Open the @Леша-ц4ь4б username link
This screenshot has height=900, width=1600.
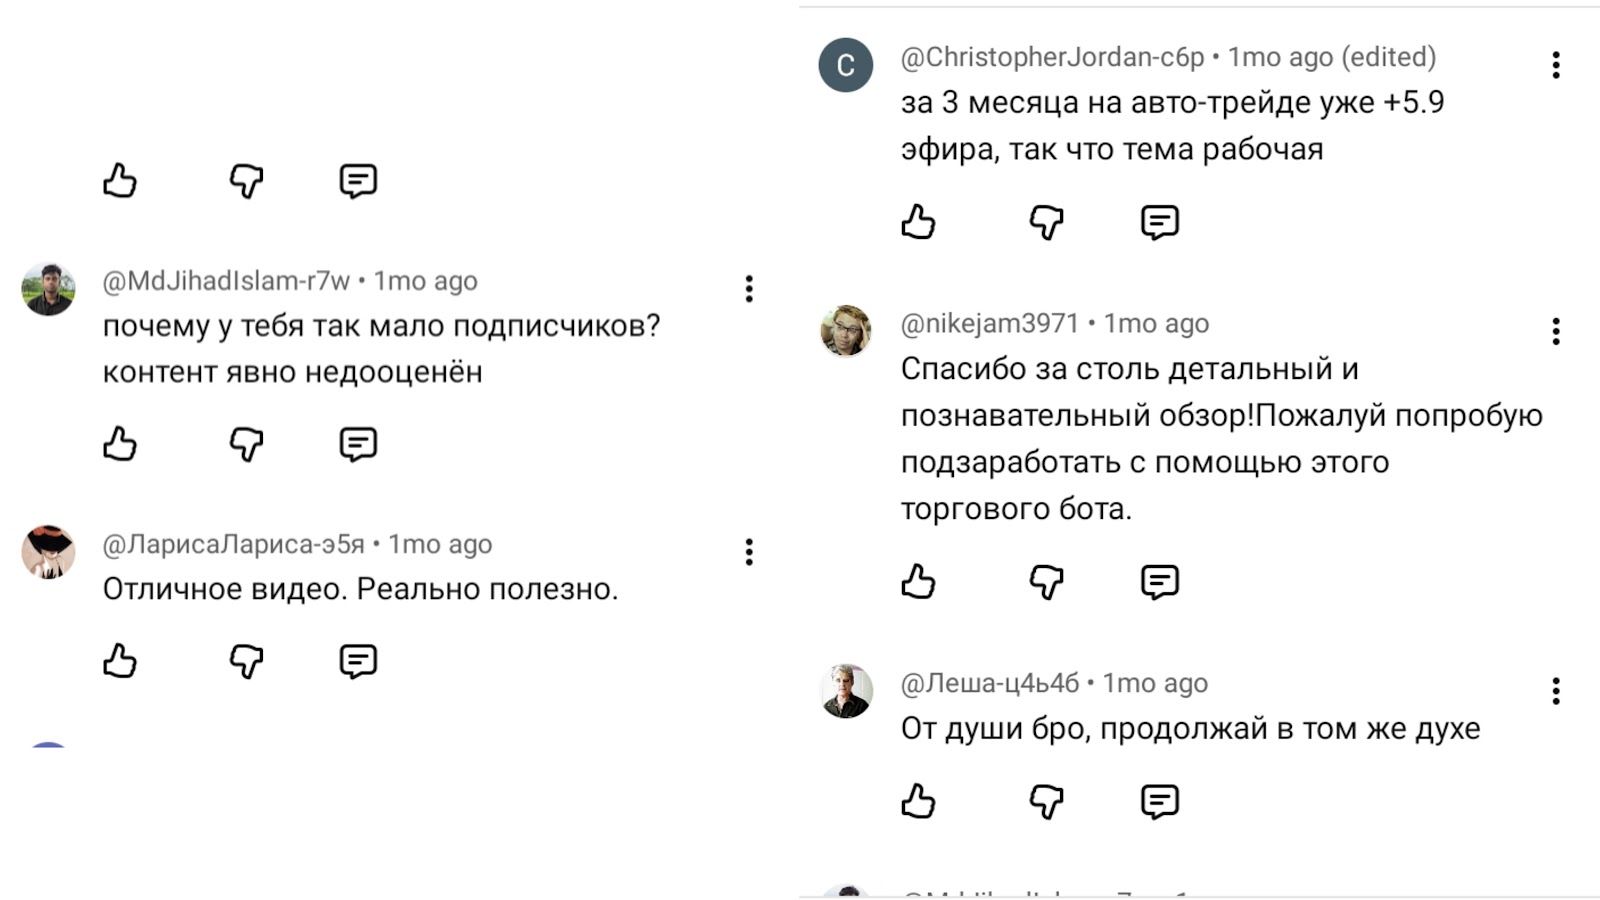click(x=989, y=684)
